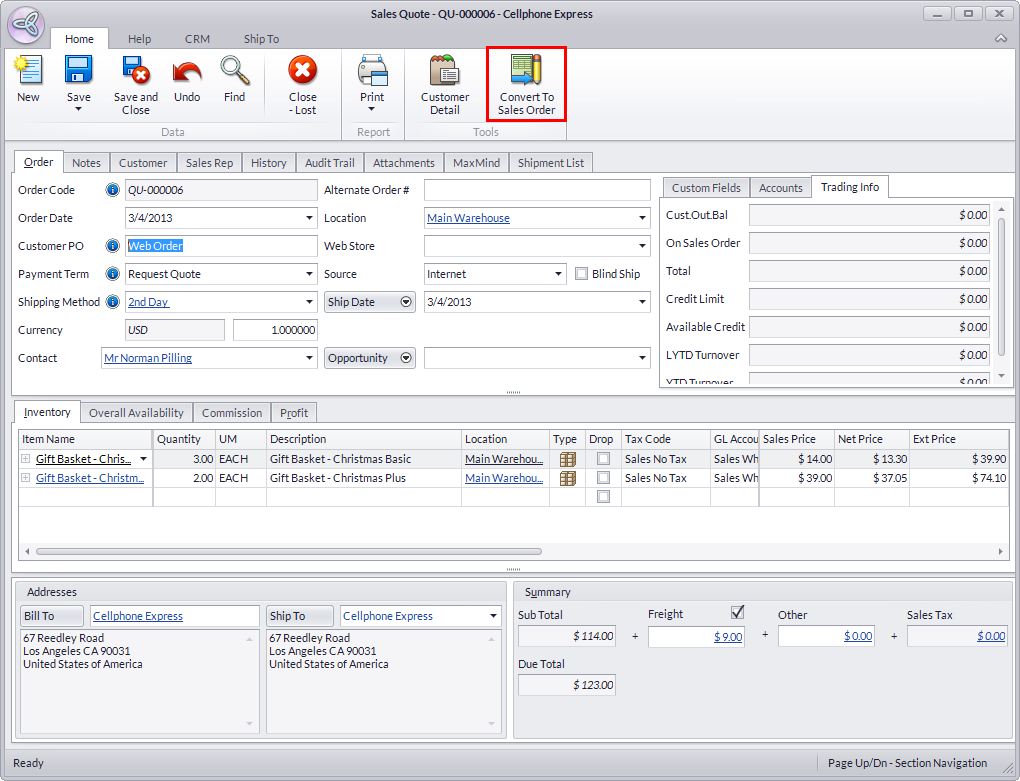Enable the Blind Ship checkbox
This screenshot has width=1020, height=781.
click(582, 274)
